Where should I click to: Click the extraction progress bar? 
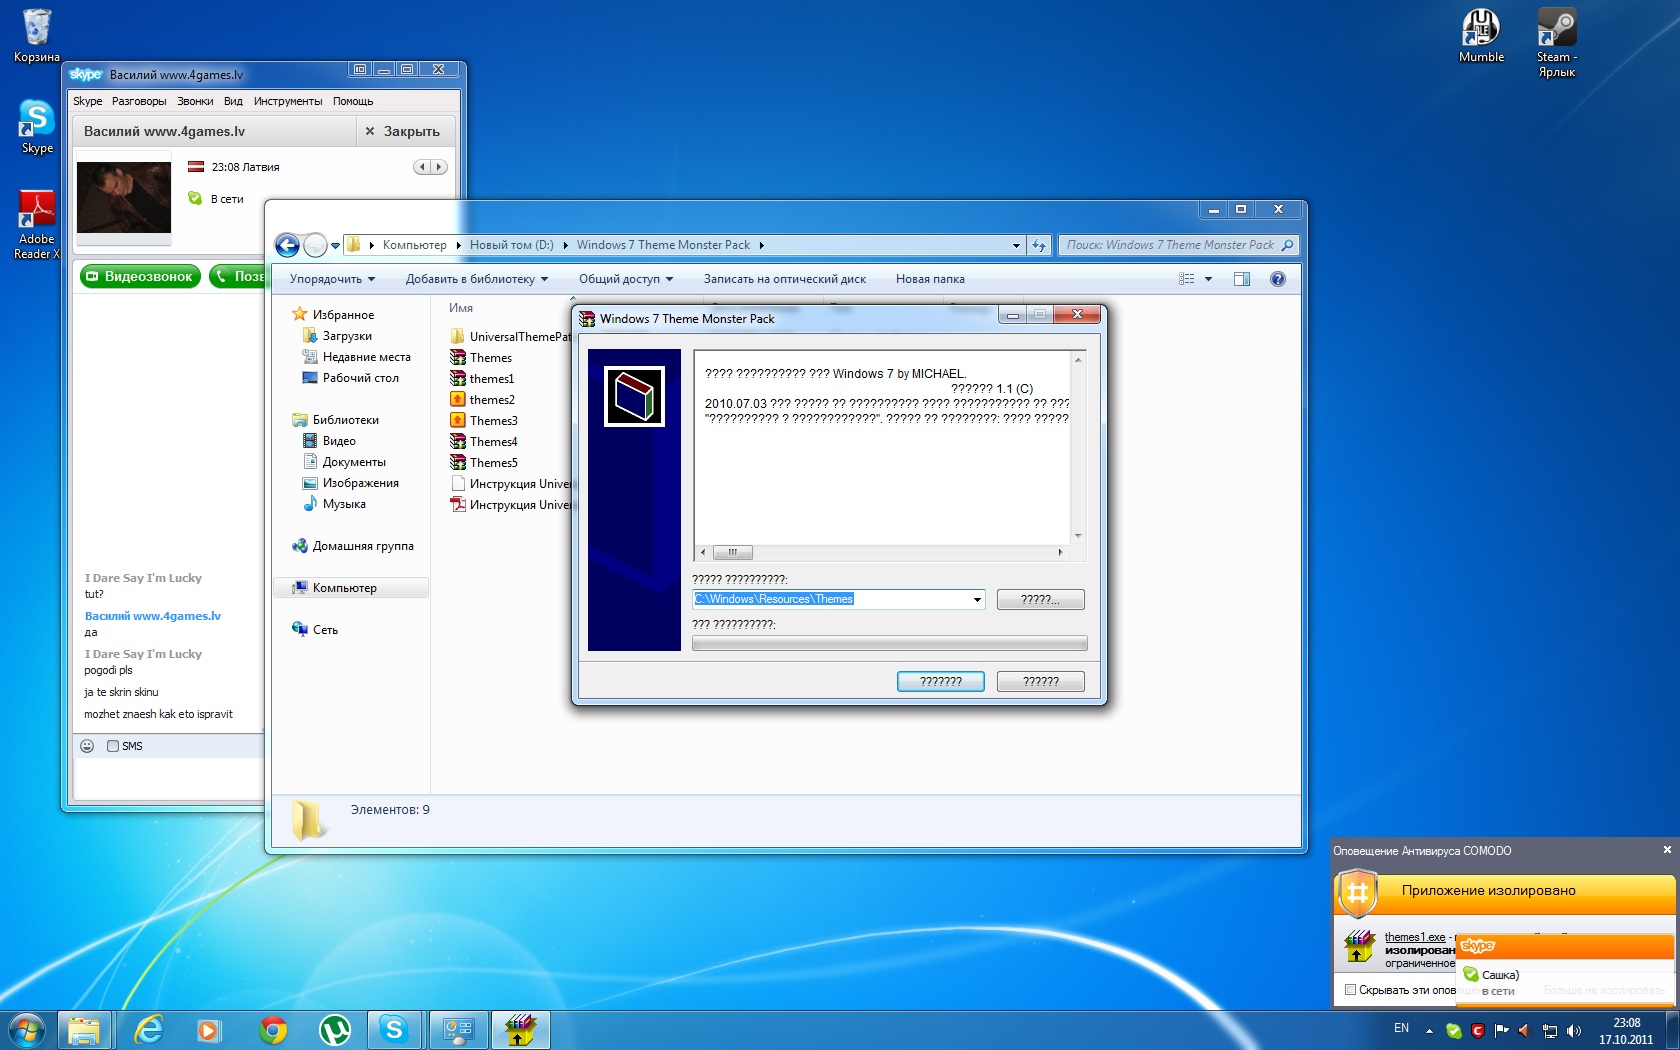click(889, 644)
